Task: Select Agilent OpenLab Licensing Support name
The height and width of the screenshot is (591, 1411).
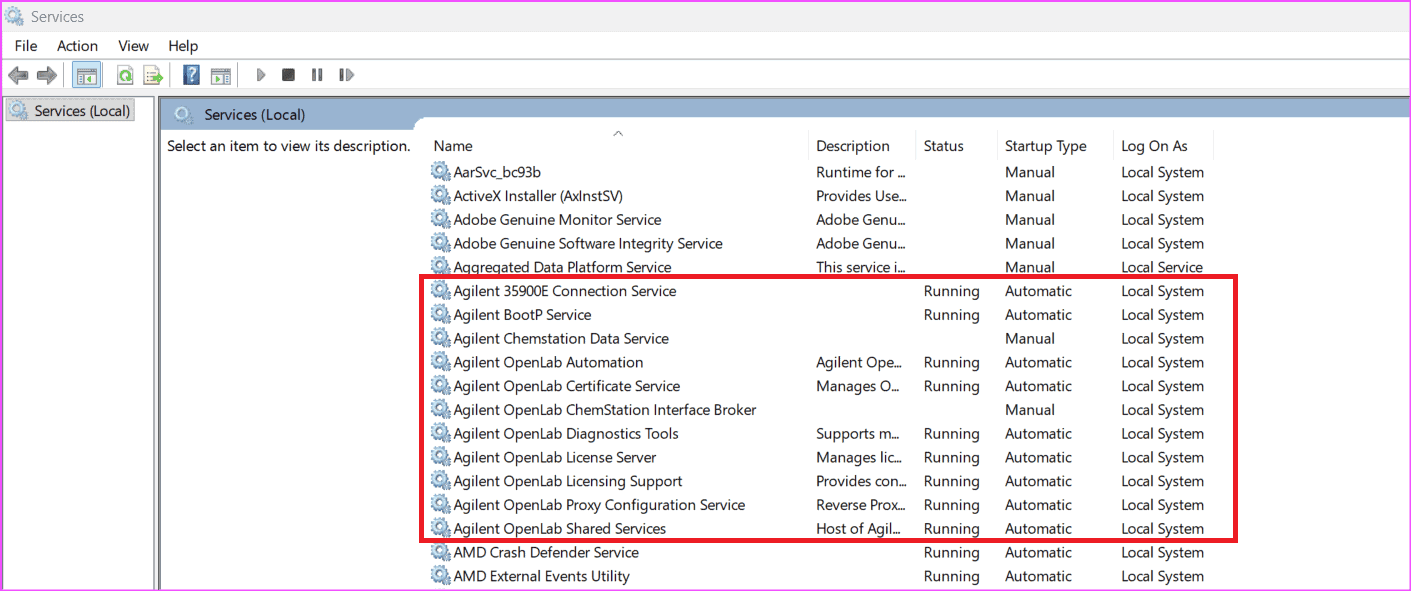Action: point(568,481)
